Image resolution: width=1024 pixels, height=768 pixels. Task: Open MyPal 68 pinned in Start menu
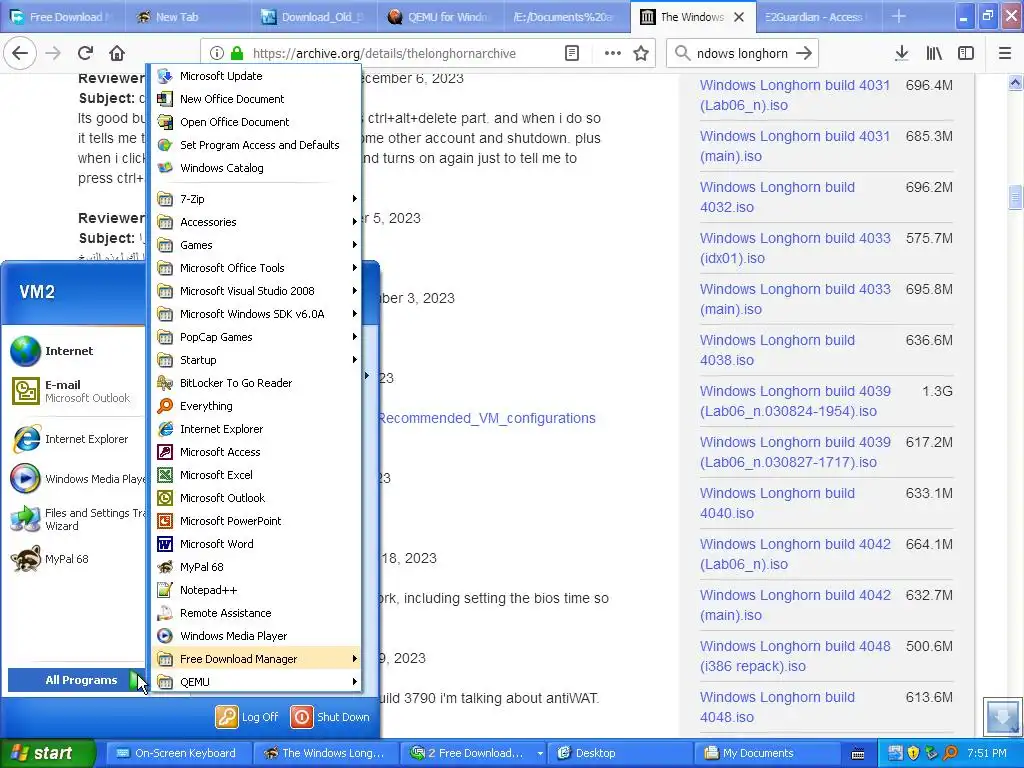click(x=75, y=559)
